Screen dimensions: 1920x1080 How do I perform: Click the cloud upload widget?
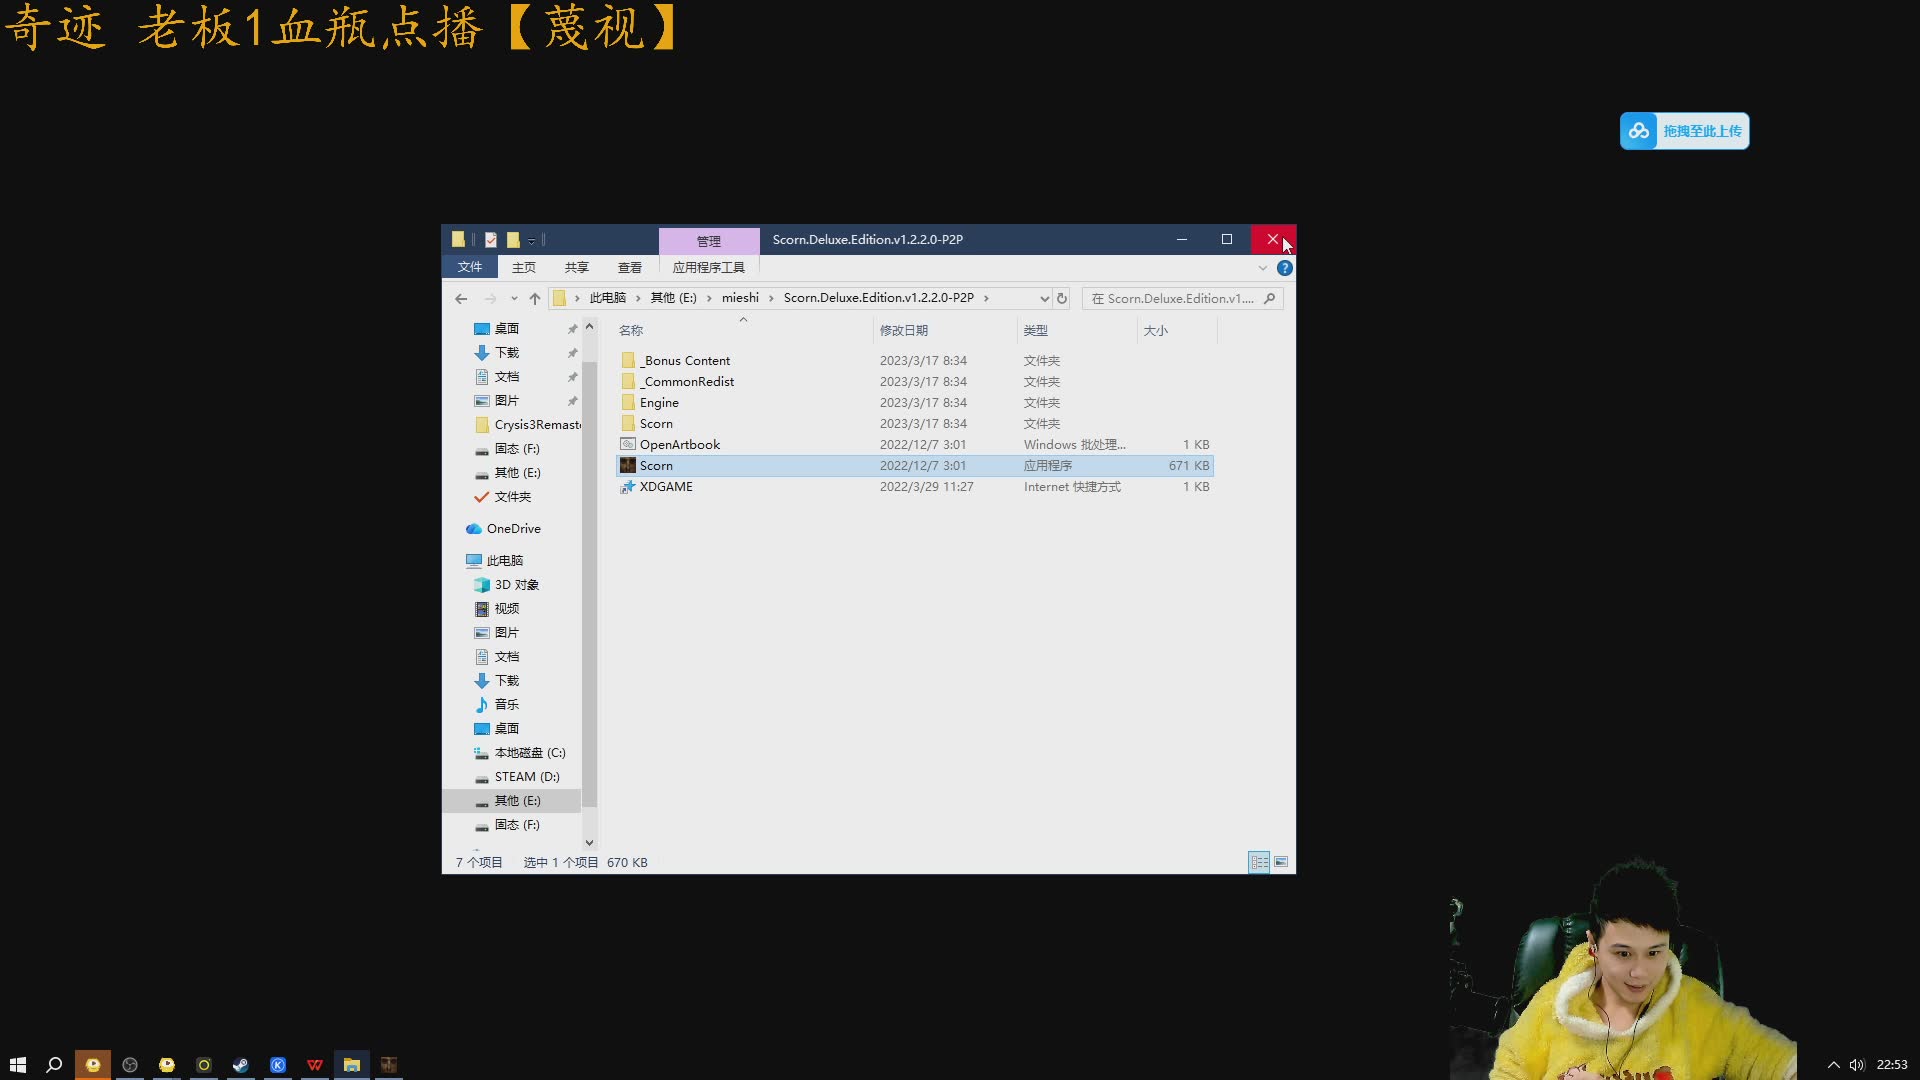(1684, 131)
